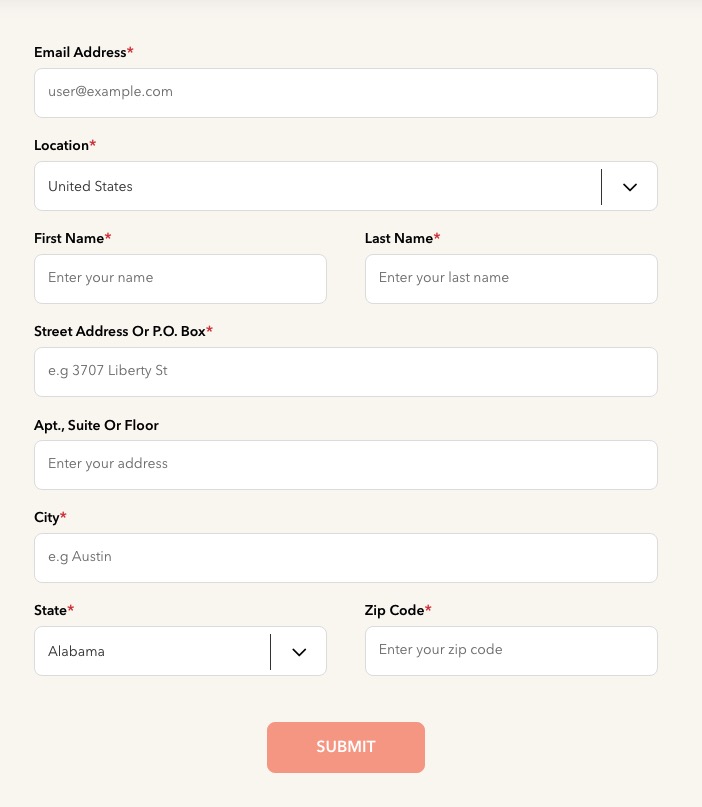Click the State dropdown chevron arrow
Screen dimensions: 702x807
(x=299, y=652)
